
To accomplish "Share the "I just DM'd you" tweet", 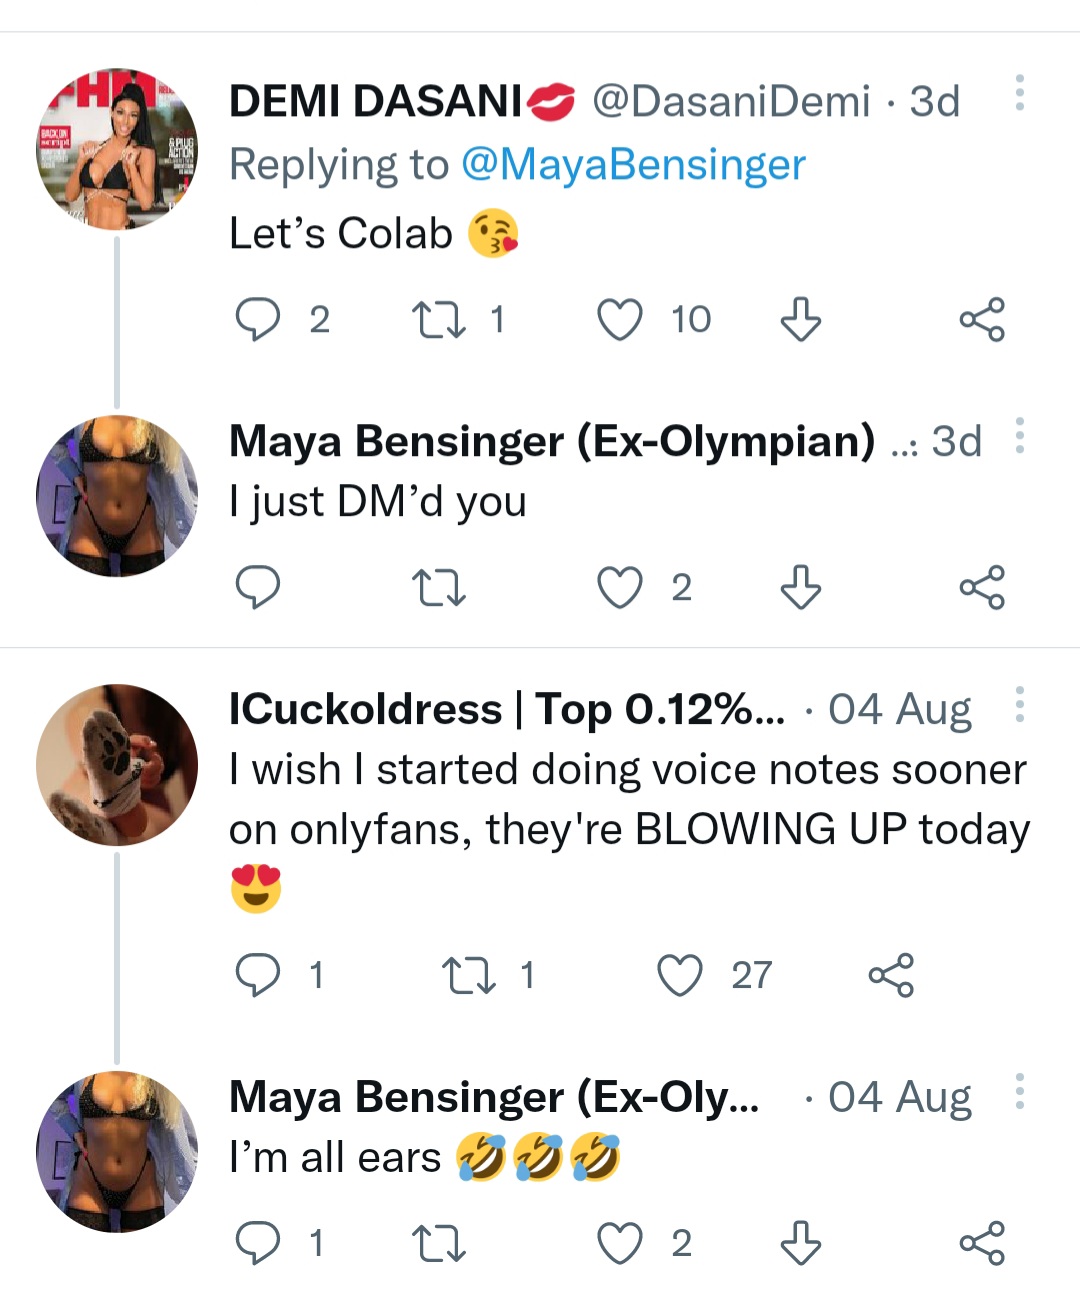I will pos(982,587).
